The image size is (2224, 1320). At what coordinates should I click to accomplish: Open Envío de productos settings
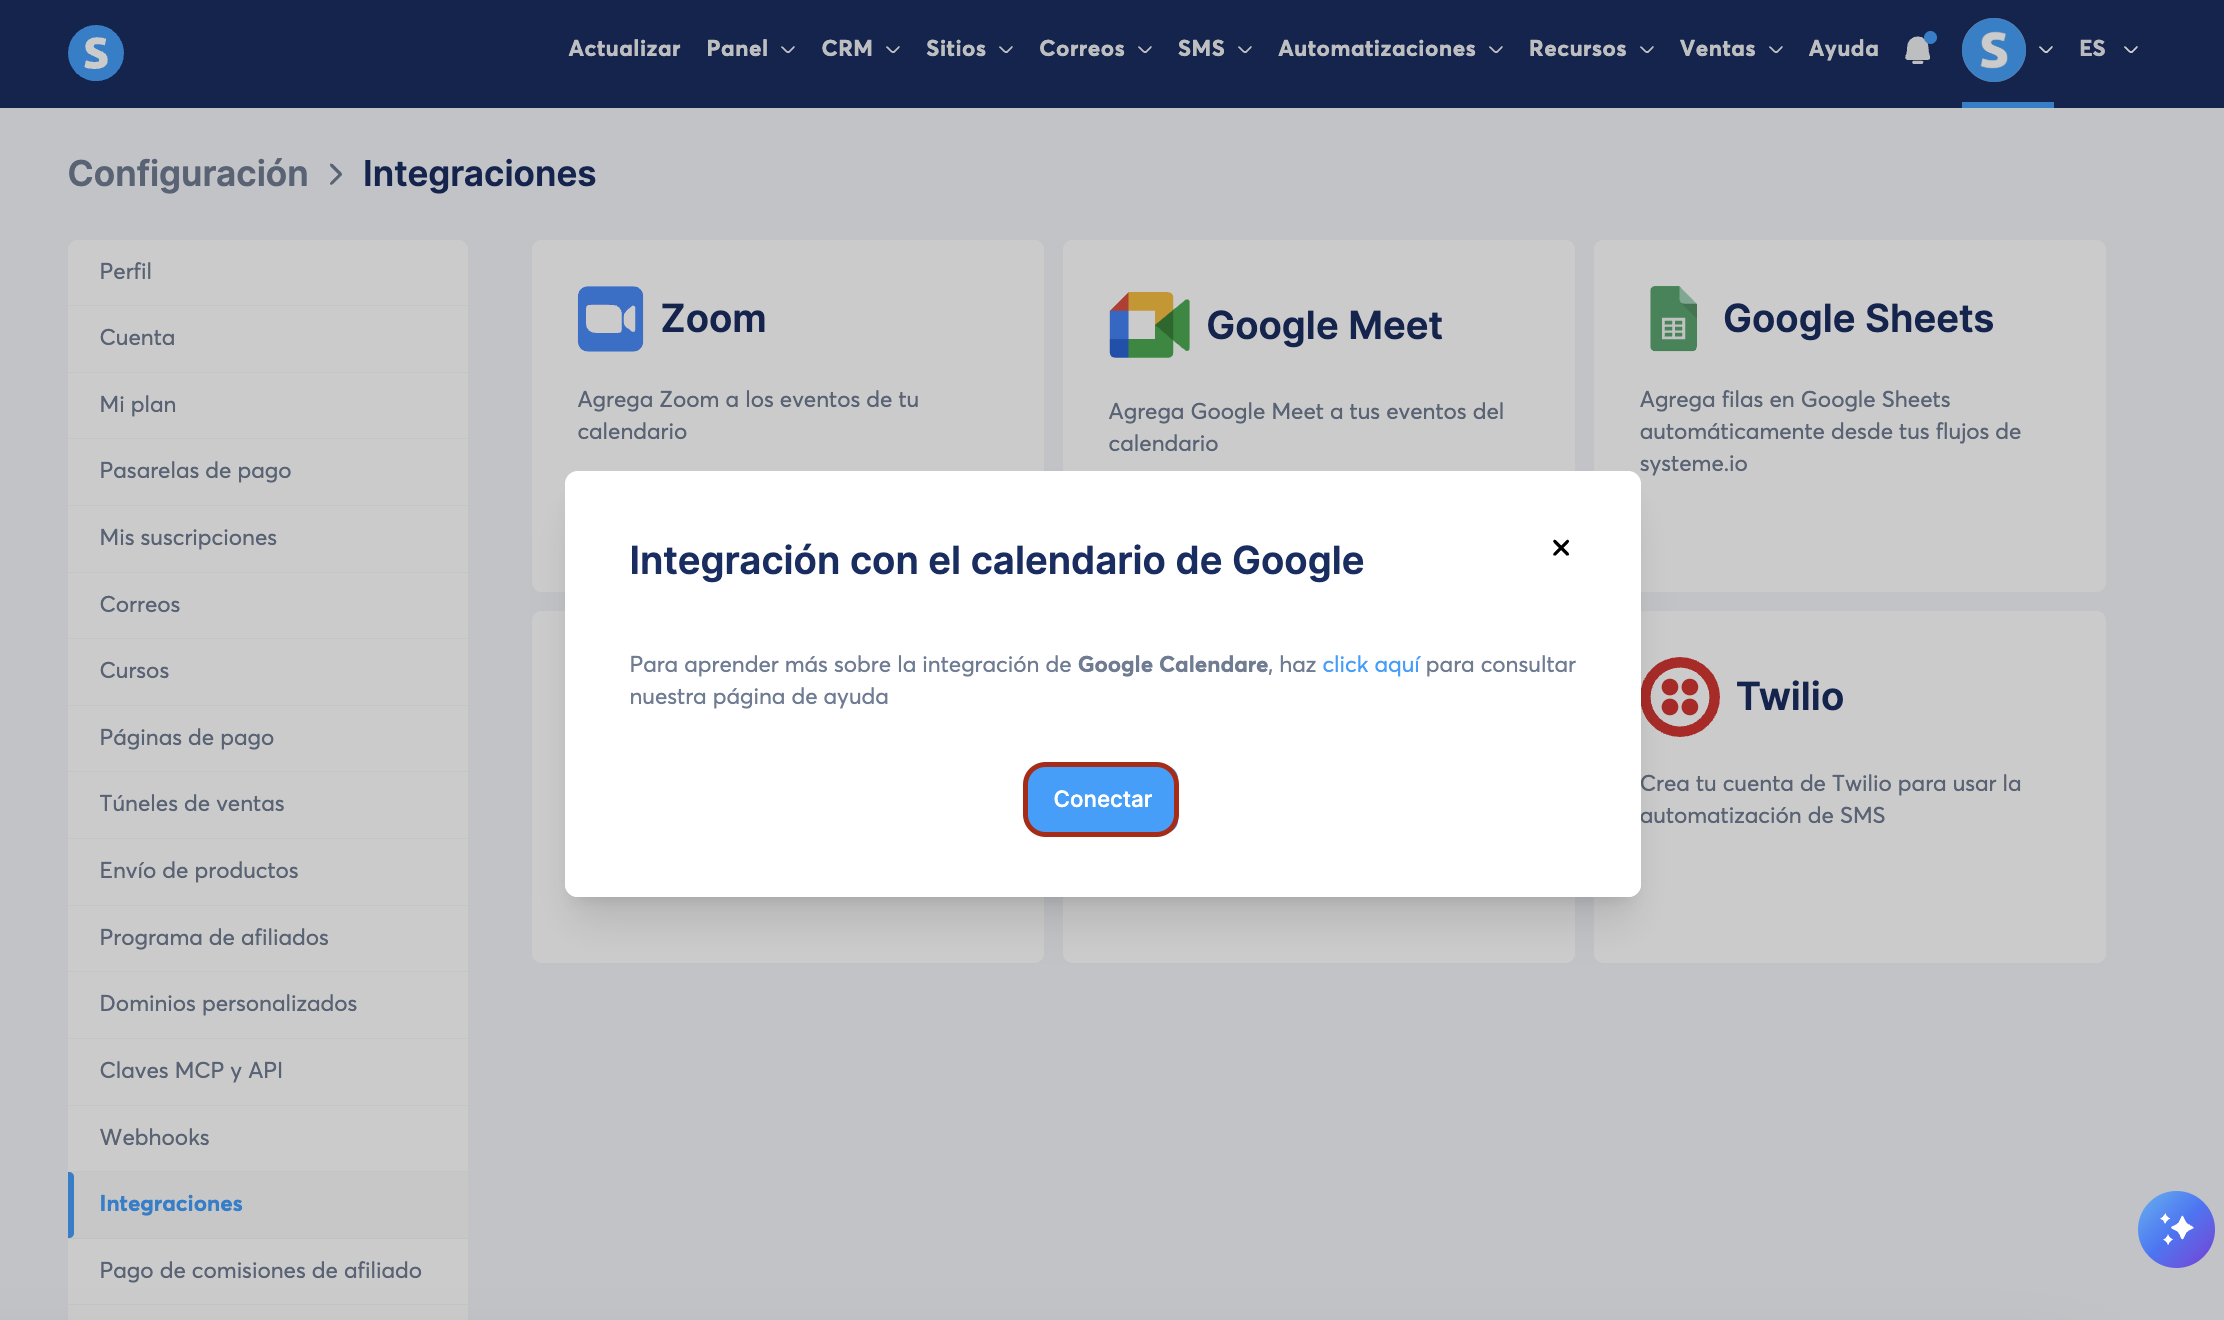(x=268, y=871)
